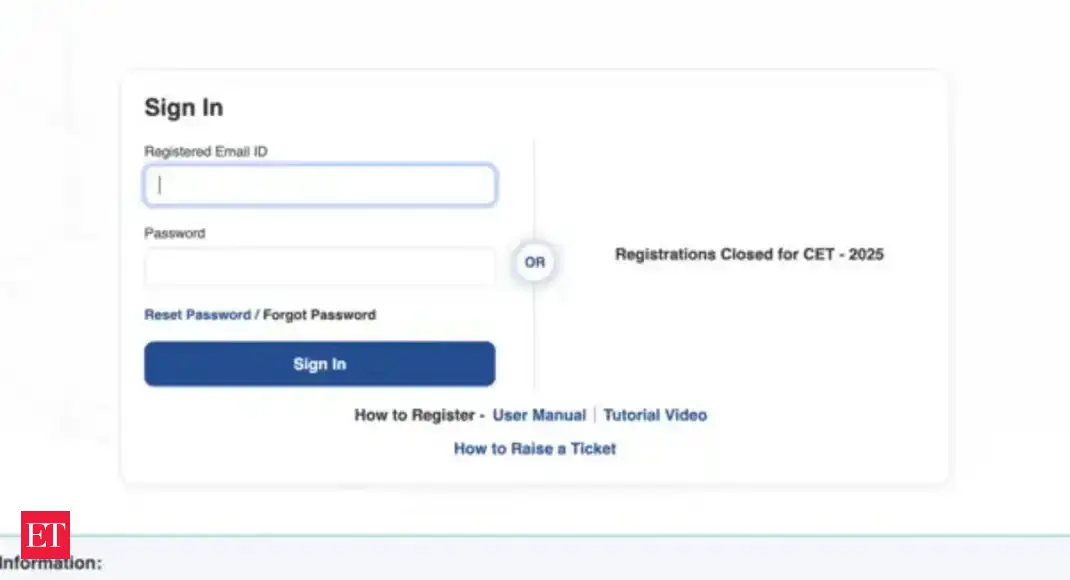Open the User Manual link
1070x580 pixels.
click(x=539, y=415)
